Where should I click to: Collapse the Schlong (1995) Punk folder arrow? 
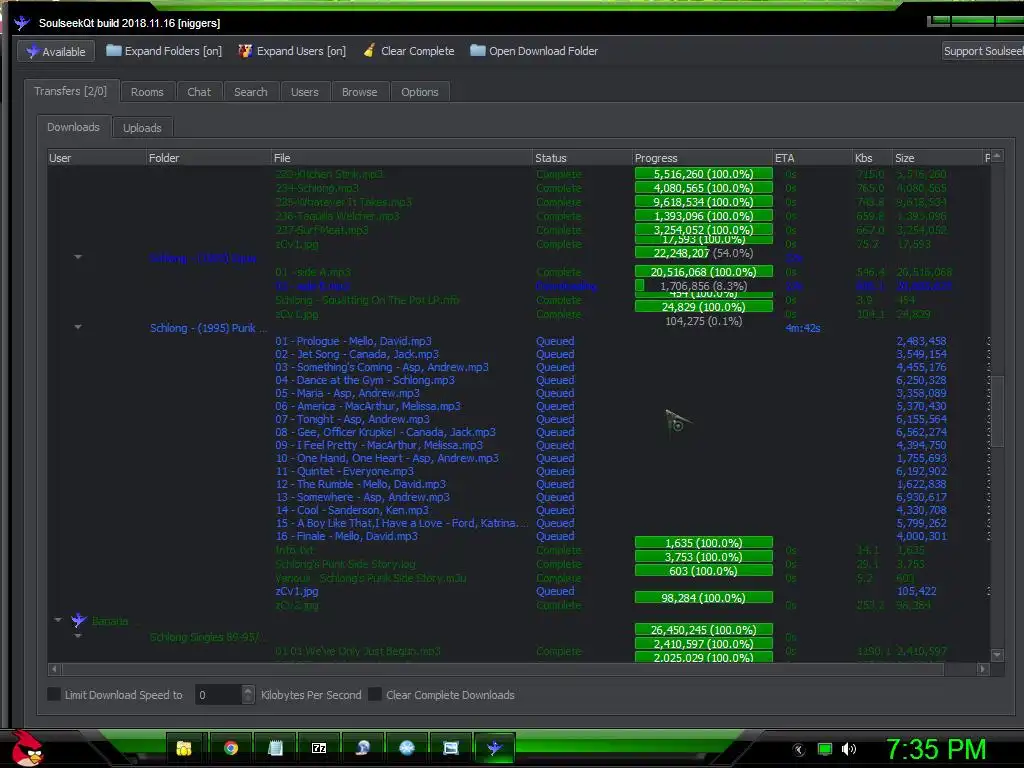pyautogui.click(x=78, y=327)
